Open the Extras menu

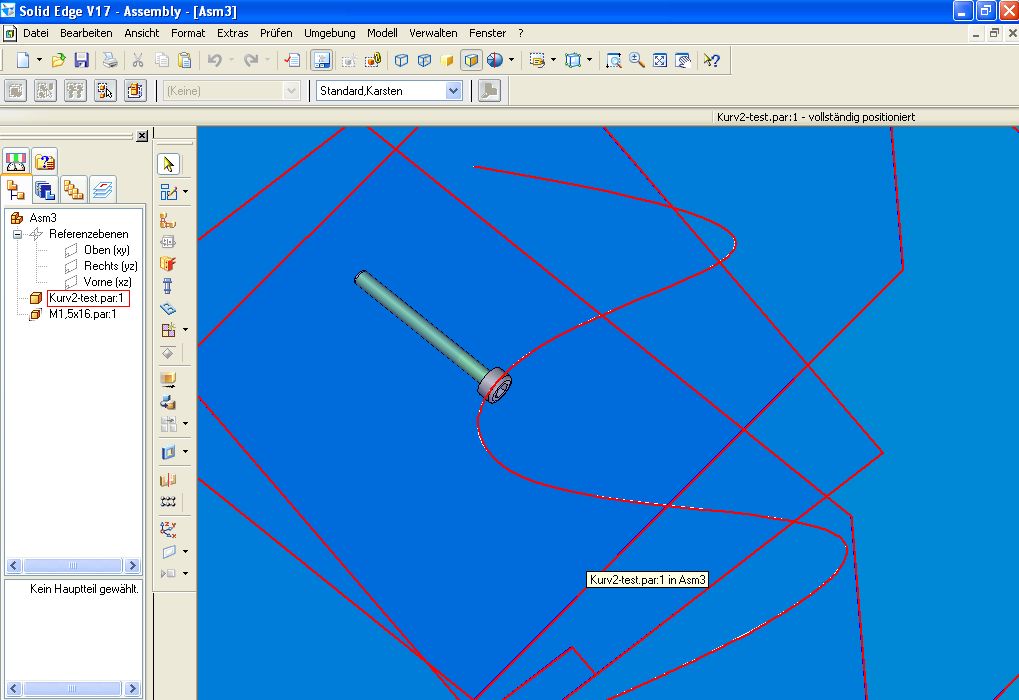click(x=232, y=33)
